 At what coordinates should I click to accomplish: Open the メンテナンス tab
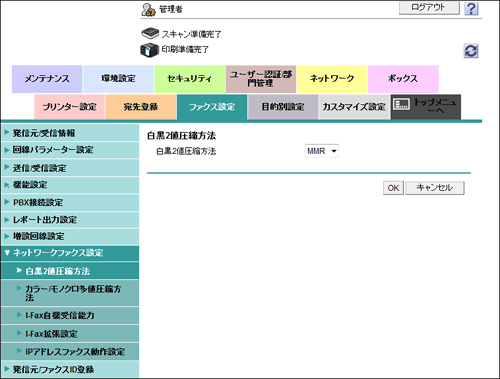point(47,79)
